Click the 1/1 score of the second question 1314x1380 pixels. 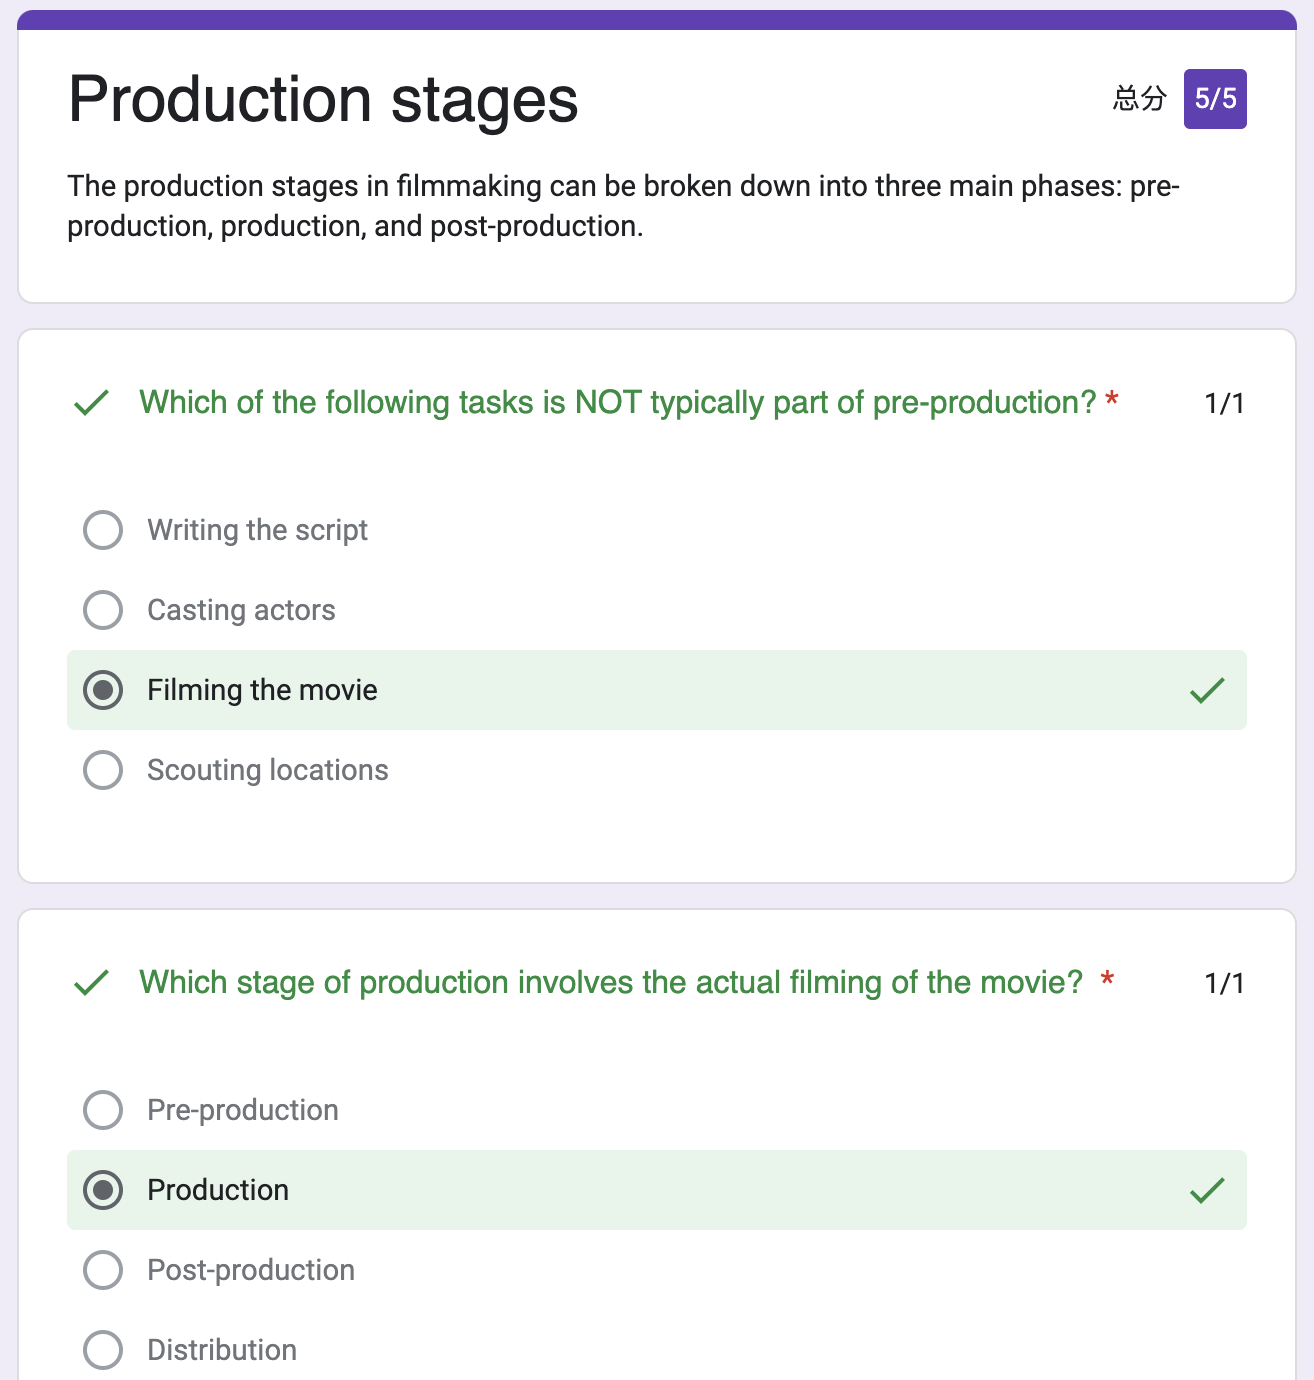[1224, 983]
